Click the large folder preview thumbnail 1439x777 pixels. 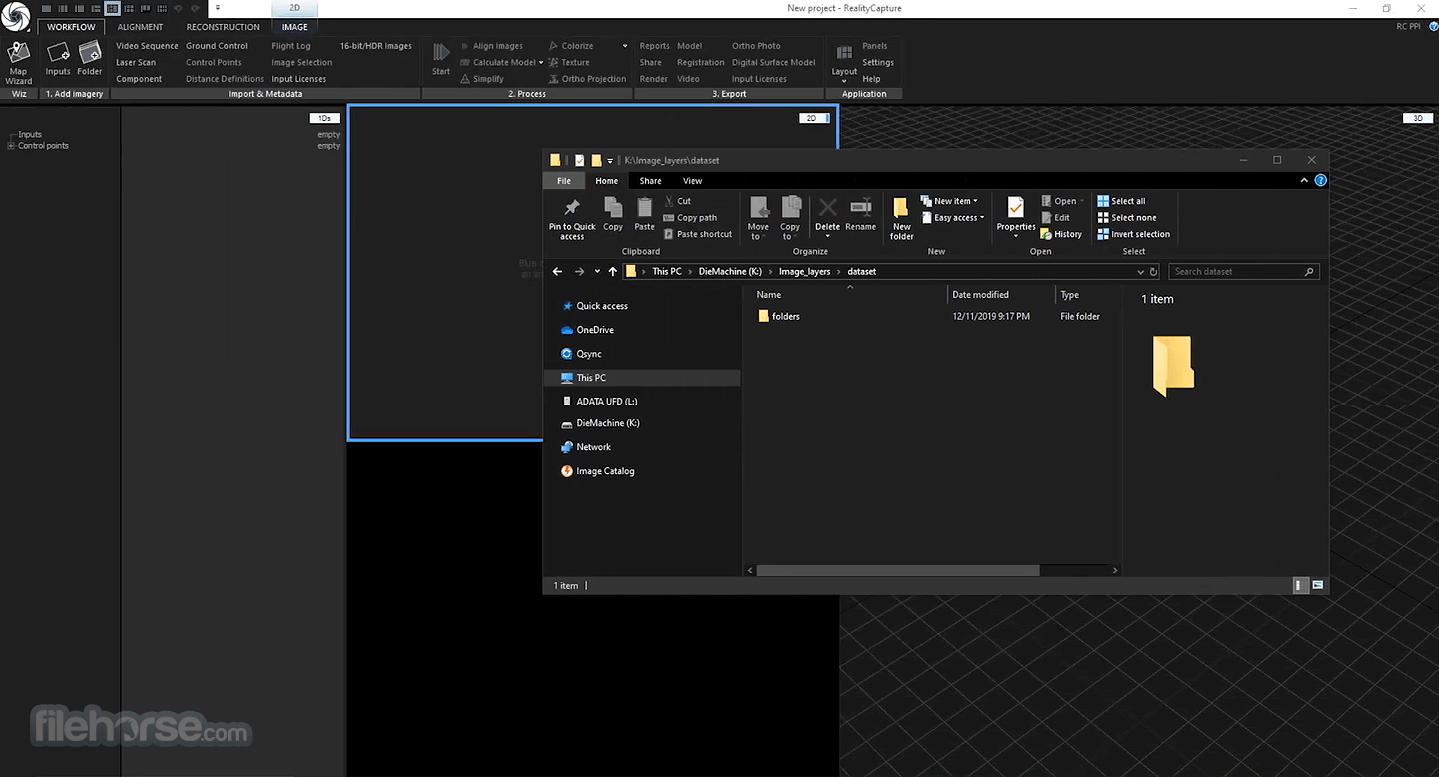pos(1173,366)
